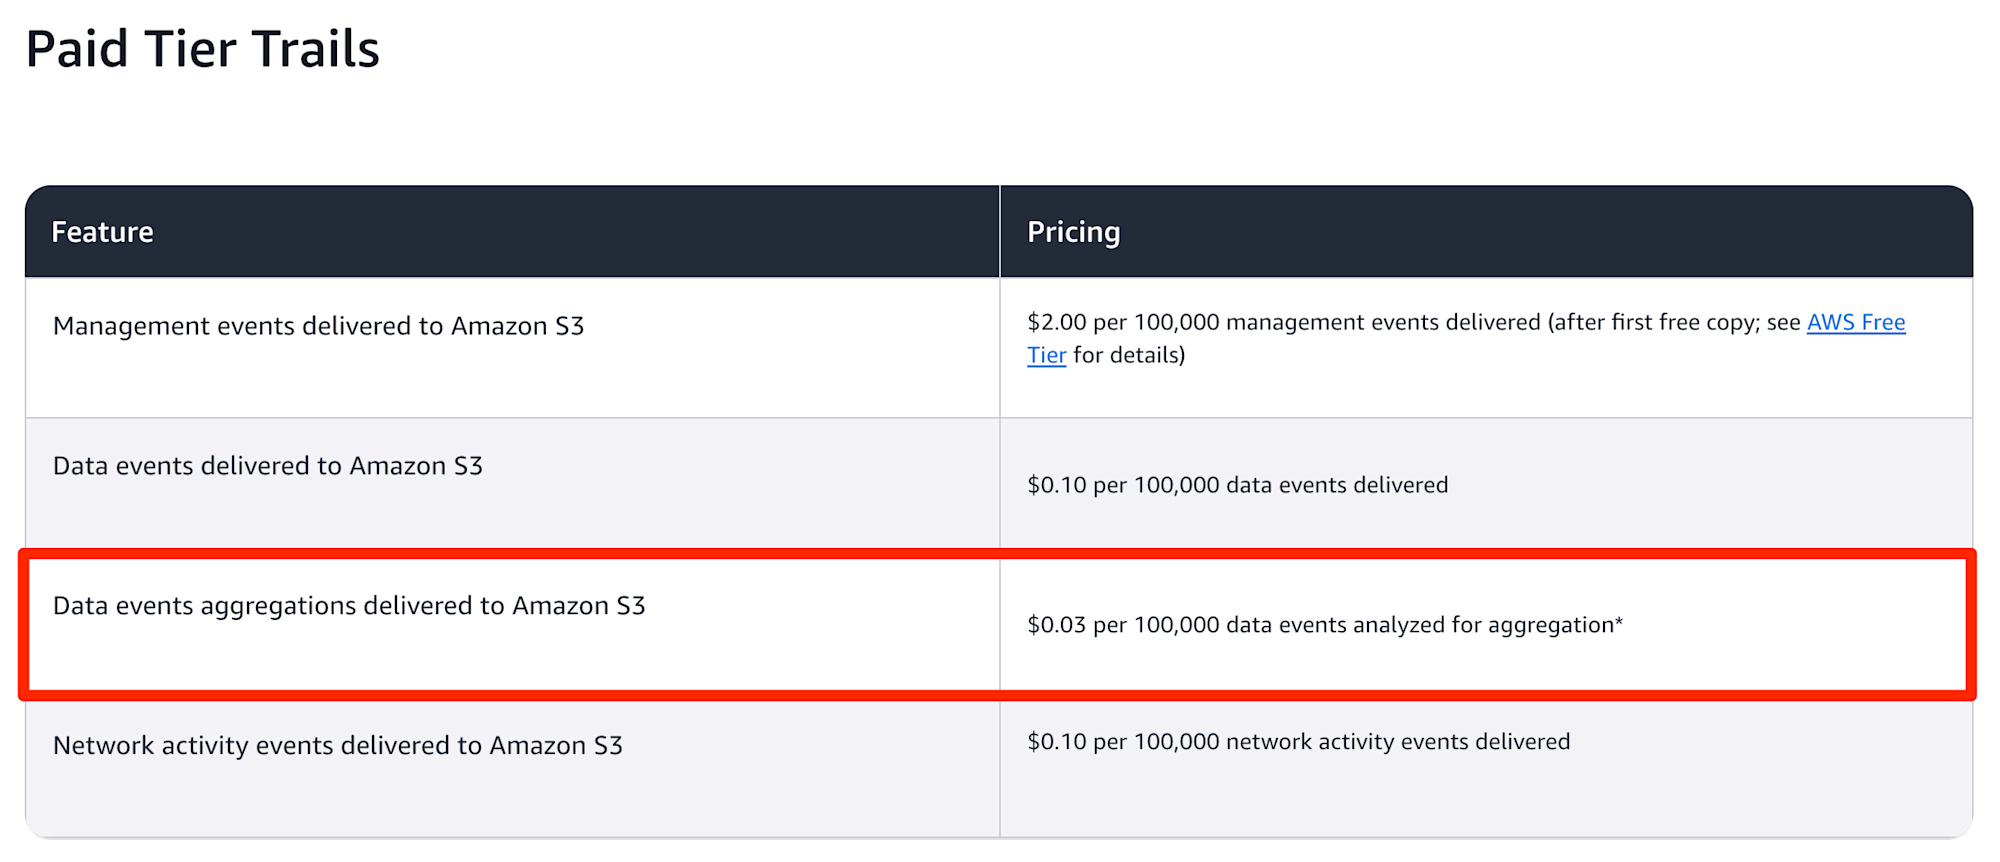Open the AWS Free Tier link

click(x=1855, y=322)
